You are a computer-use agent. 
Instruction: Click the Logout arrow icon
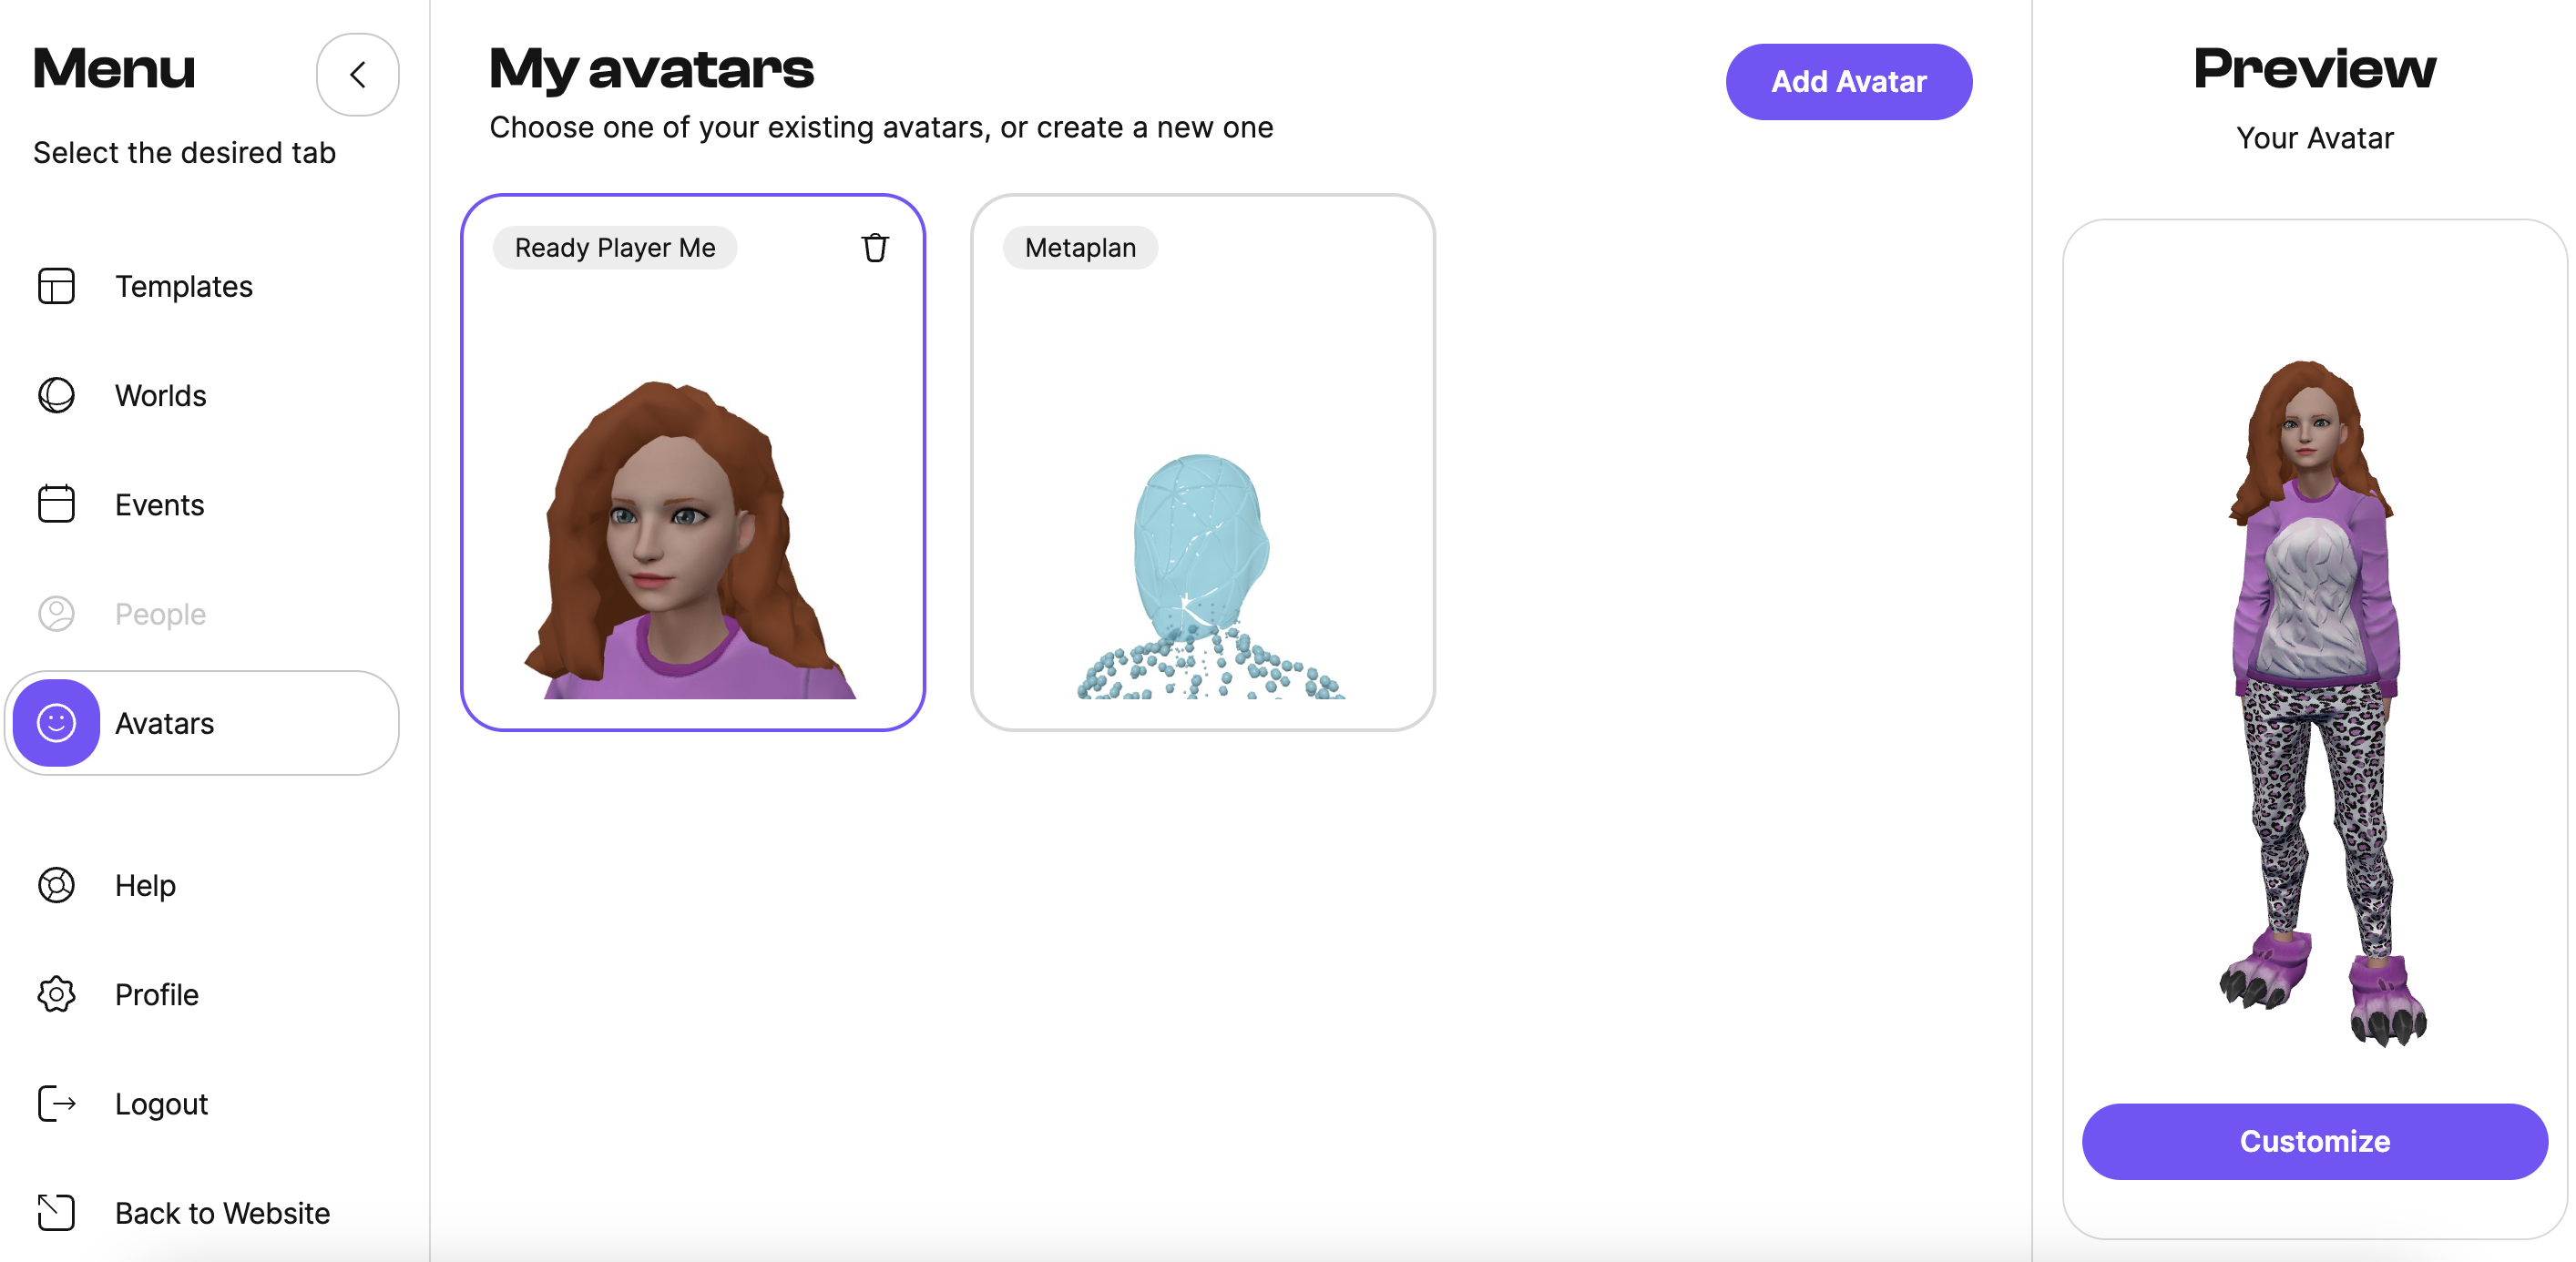click(56, 1103)
